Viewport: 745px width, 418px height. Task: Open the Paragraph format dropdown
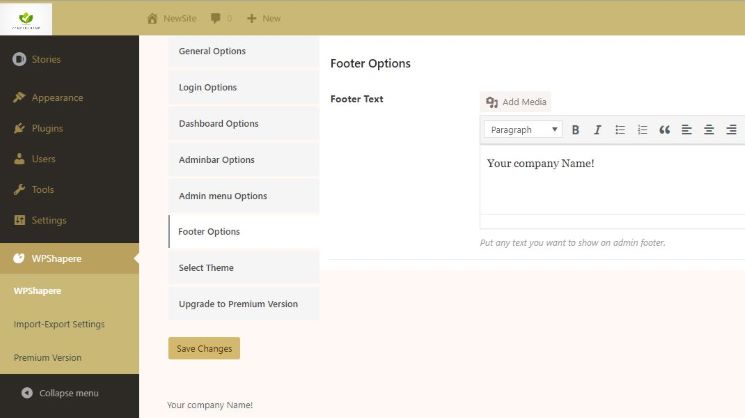[x=523, y=130]
